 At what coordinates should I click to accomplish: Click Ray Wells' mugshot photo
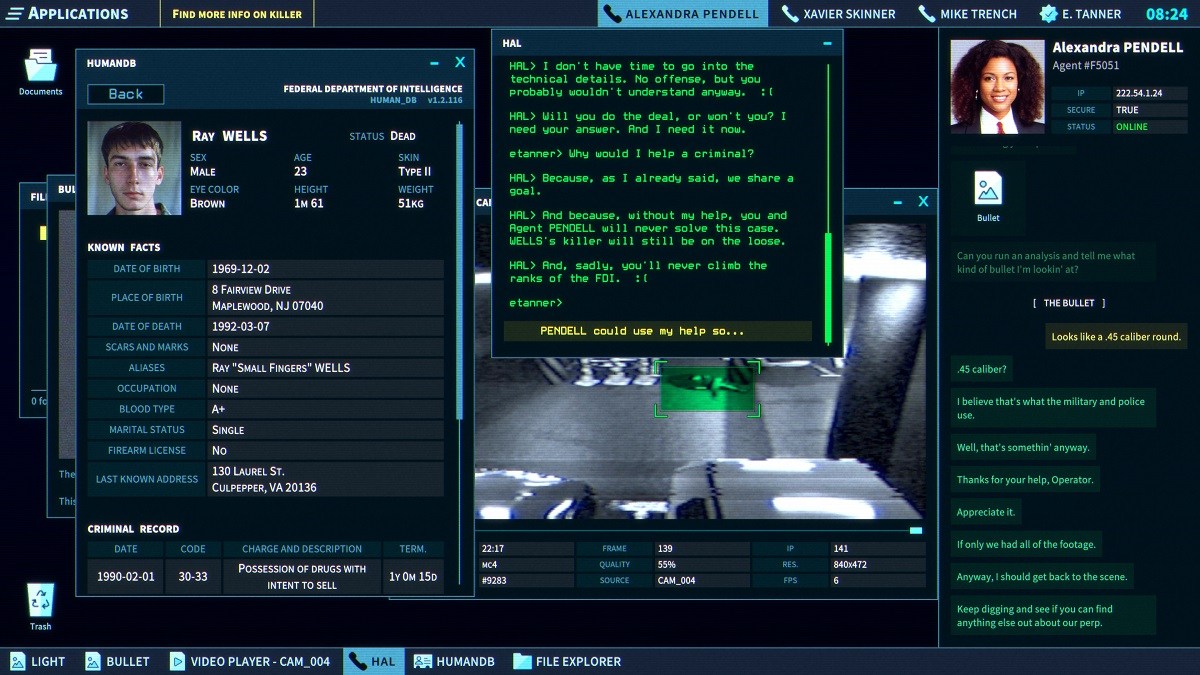tap(133, 168)
